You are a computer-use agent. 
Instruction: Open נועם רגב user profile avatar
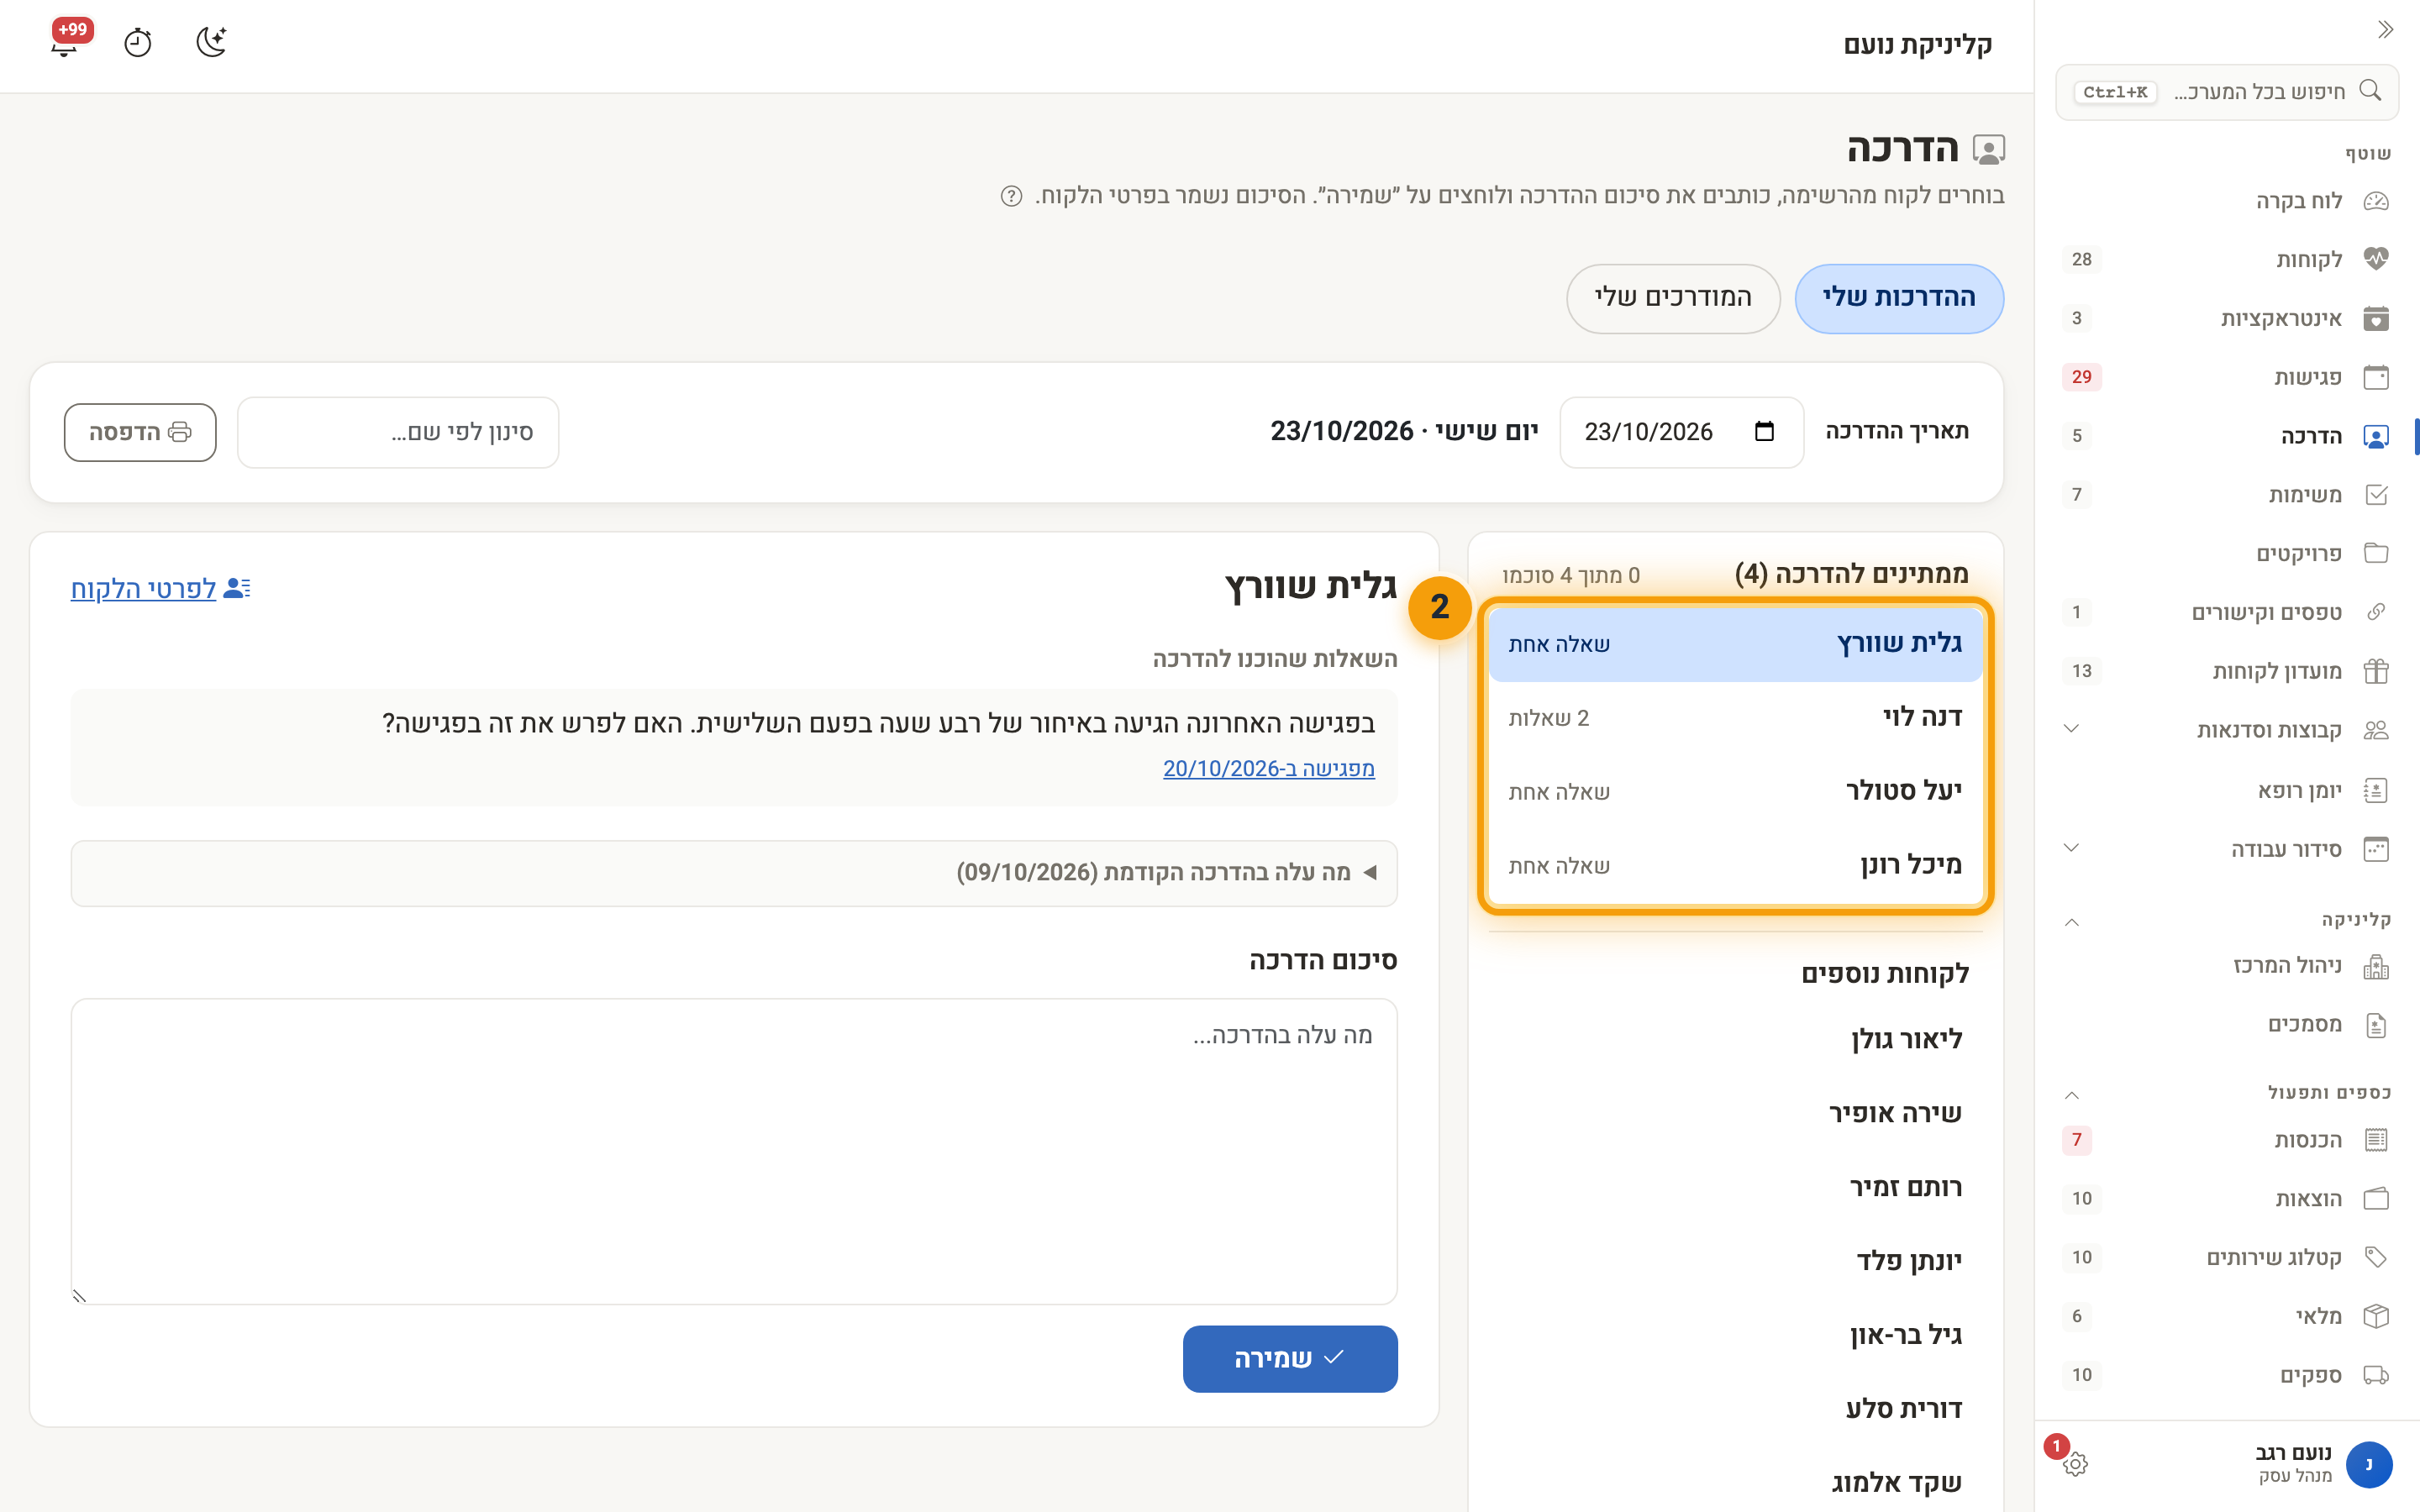(2368, 1464)
